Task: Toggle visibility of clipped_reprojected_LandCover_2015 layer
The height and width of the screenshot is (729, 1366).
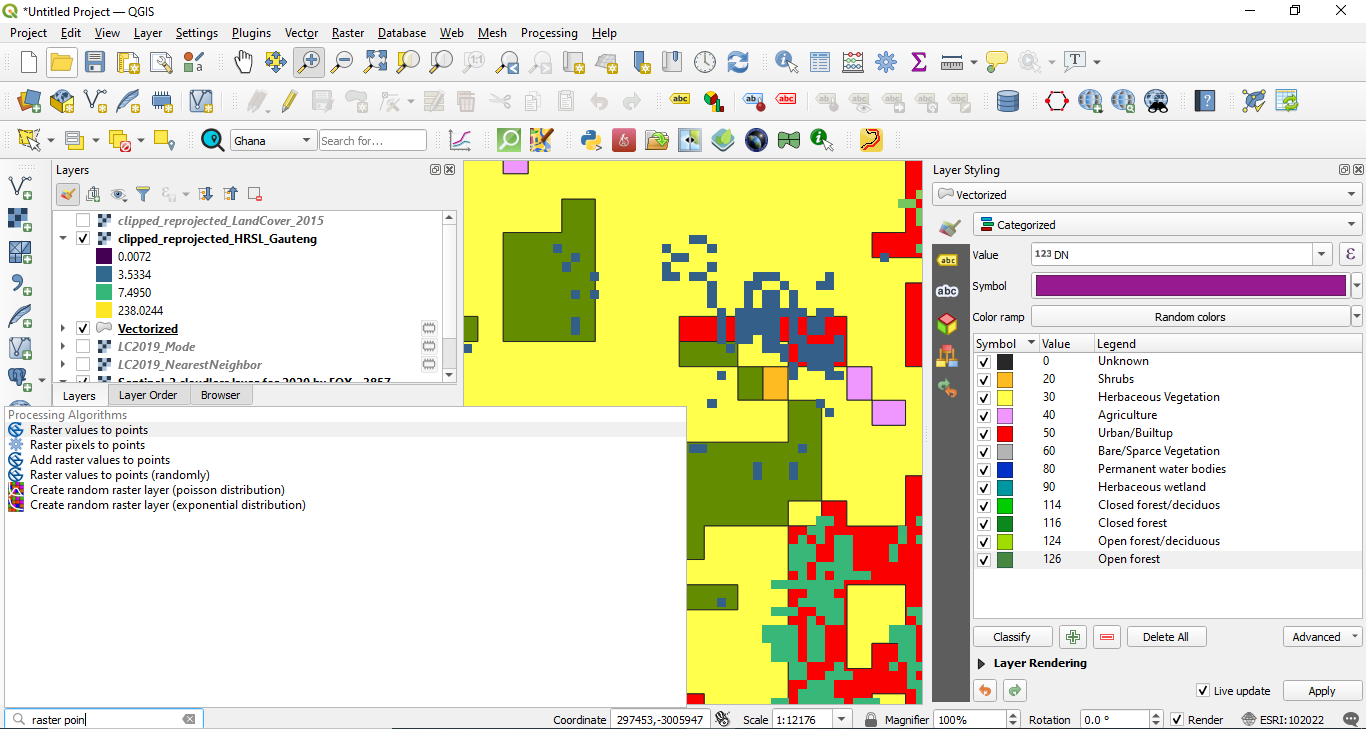Action: [x=83, y=220]
